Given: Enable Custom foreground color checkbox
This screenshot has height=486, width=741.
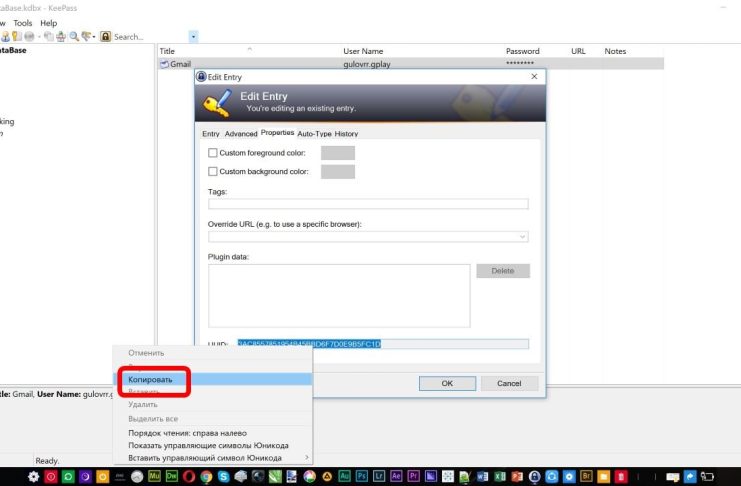Looking at the screenshot, I should click(213, 153).
